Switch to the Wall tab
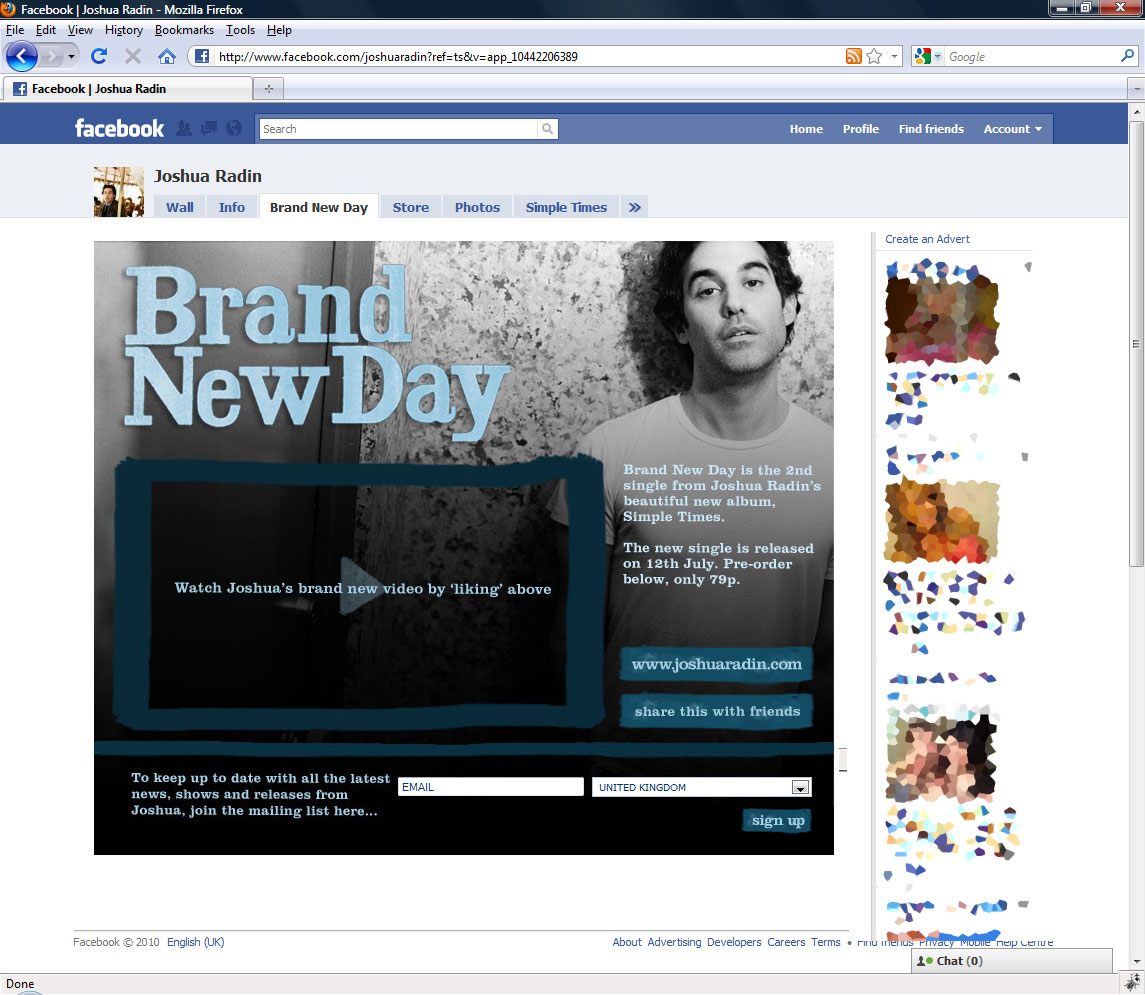The width and height of the screenshot is (1145, 995). [180, 207]
